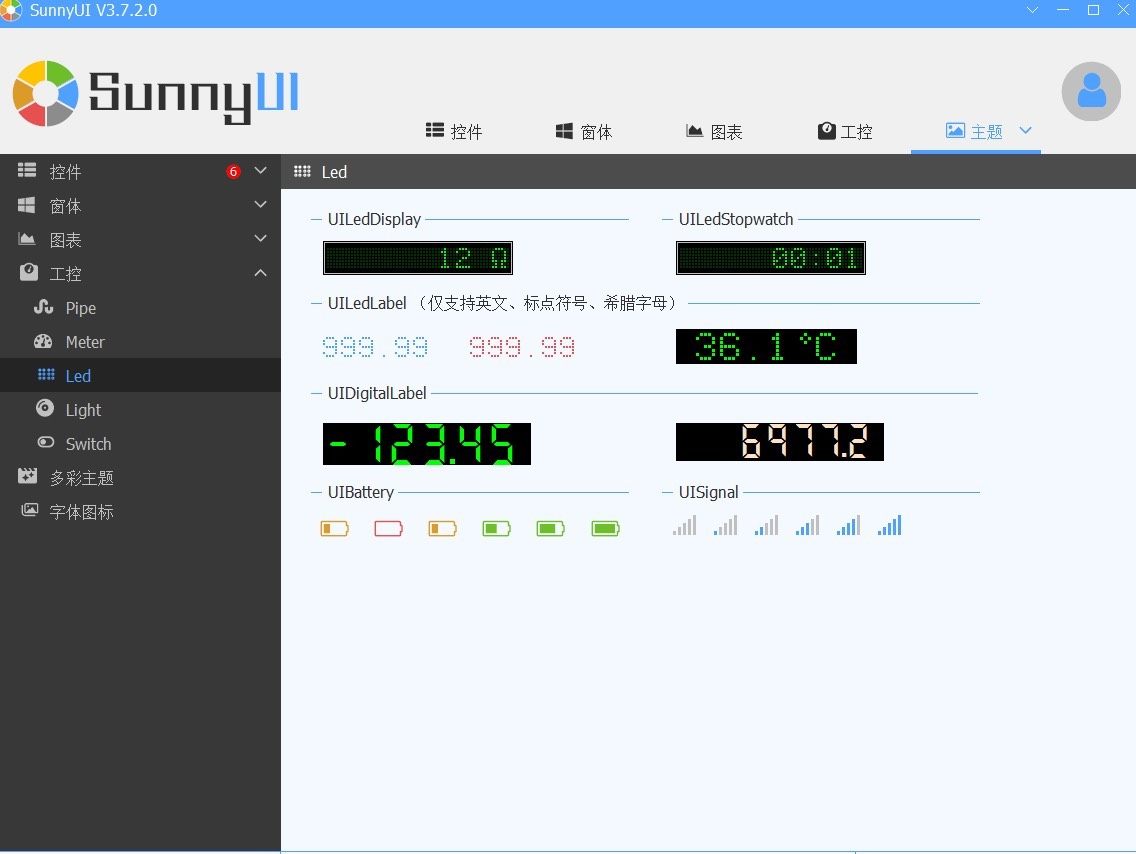1136x854 pixels.
Task: Click the weakest gray signal icon
Action: pyautogui.click(x=684, y=525)
